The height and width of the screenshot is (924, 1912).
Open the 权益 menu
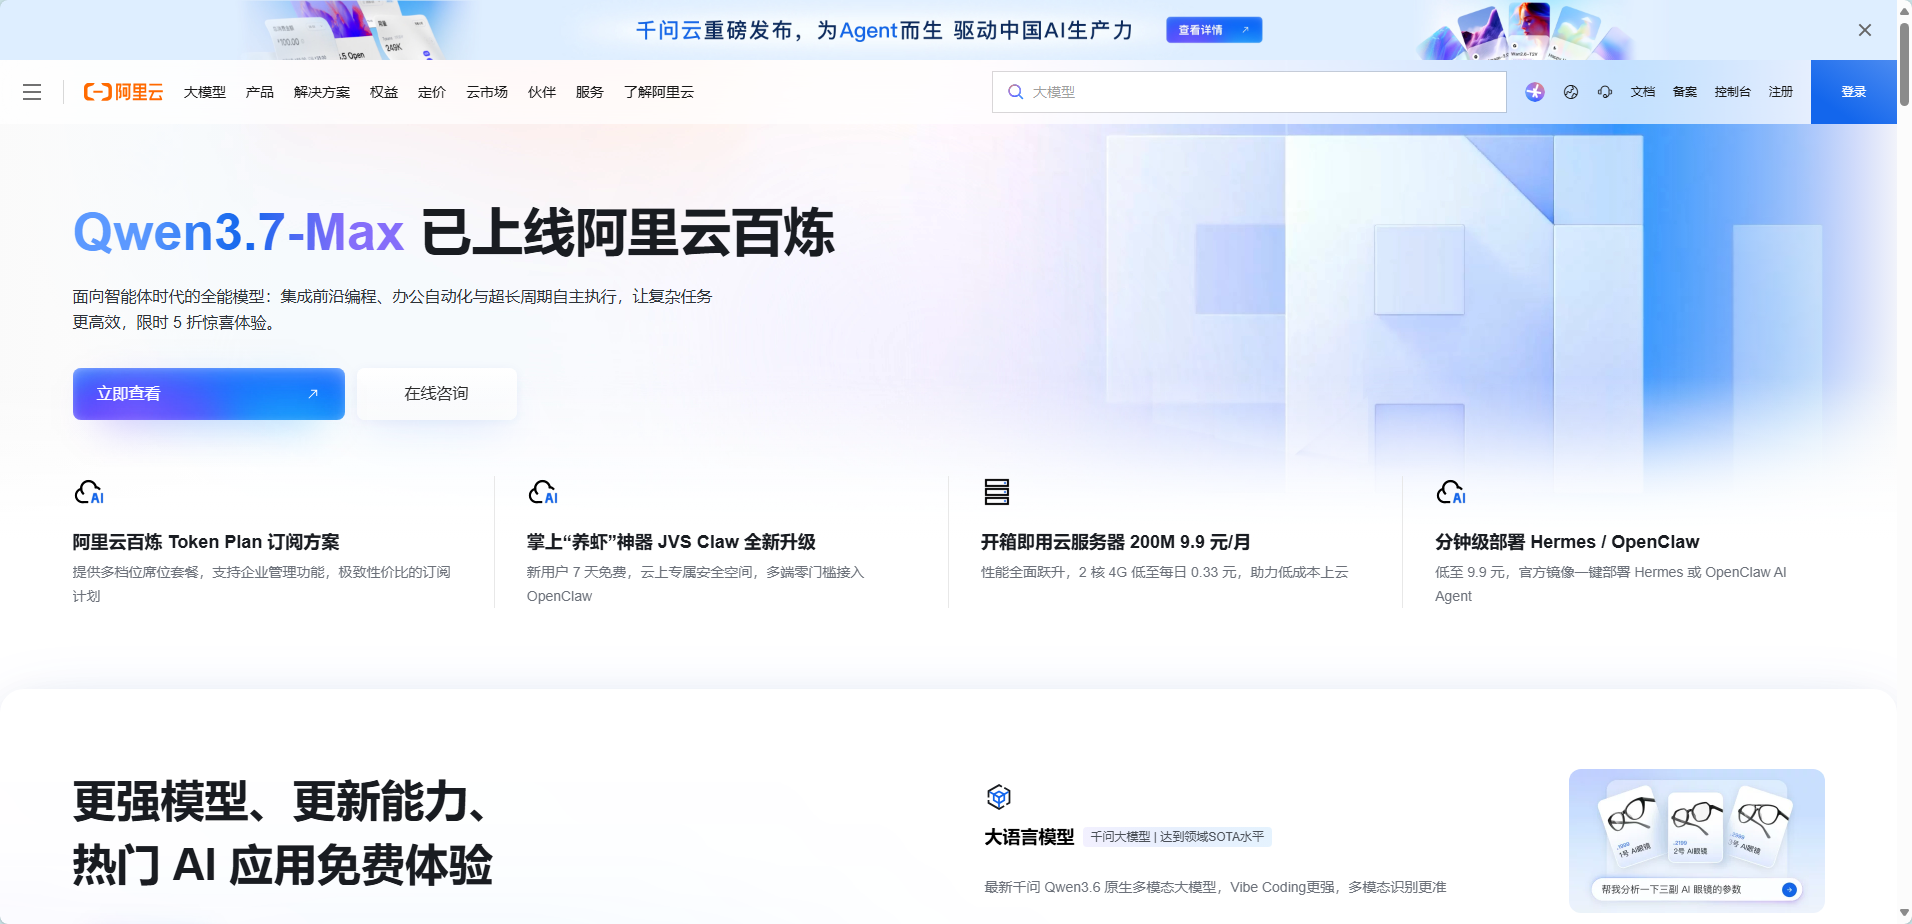(384, 92)
